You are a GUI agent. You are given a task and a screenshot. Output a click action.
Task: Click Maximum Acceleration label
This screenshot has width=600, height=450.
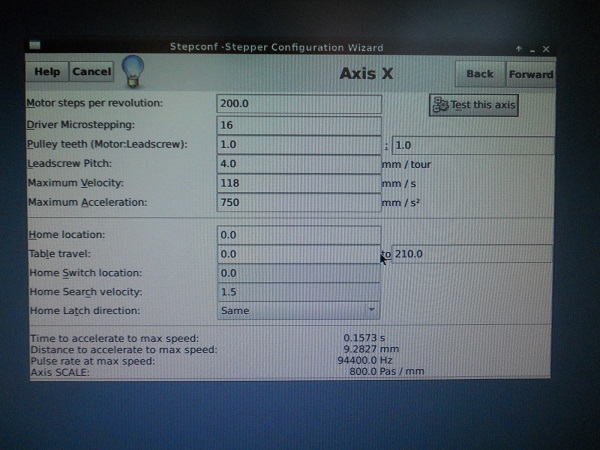pos(88,202)
